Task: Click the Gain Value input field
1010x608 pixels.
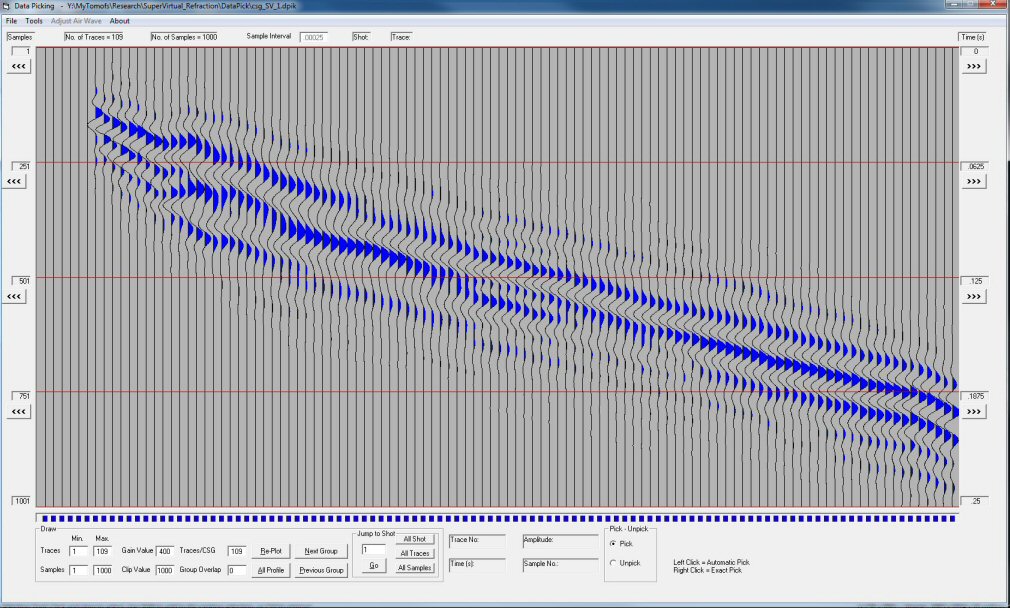Action: tap(164, 551)
